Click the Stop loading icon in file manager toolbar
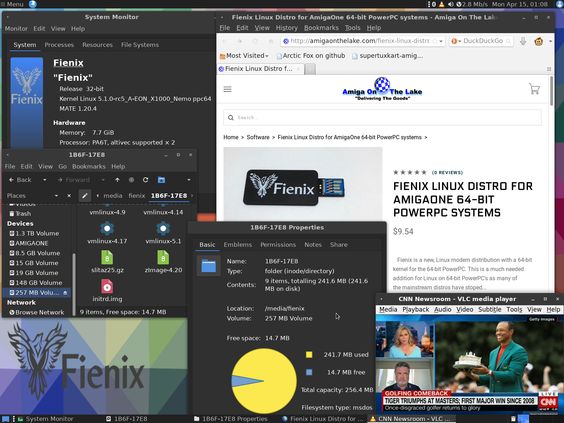The height and width of the screenshot is (423, 564). (131, 180)
